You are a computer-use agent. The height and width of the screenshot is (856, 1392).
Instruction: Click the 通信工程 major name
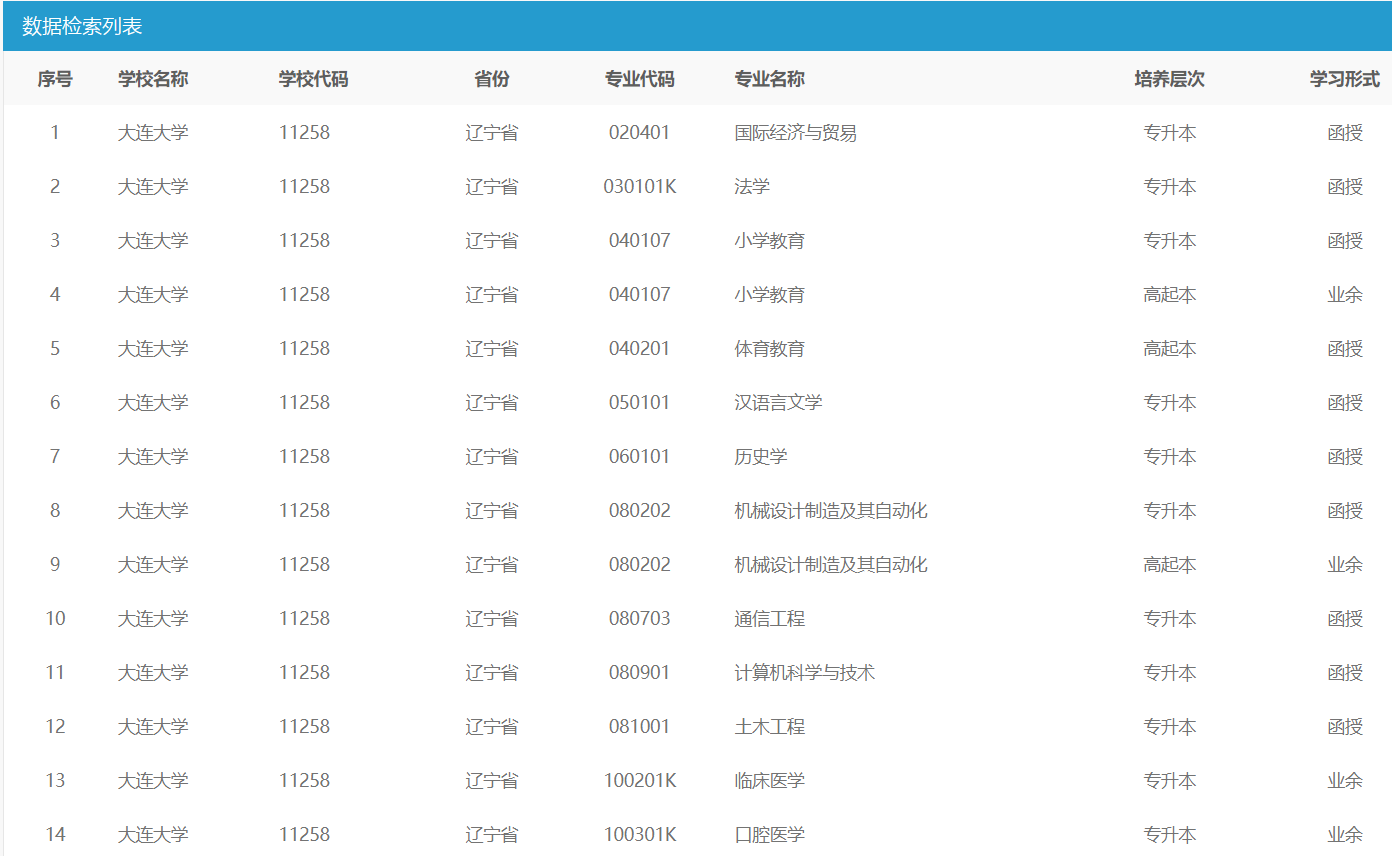coord(770,619)
